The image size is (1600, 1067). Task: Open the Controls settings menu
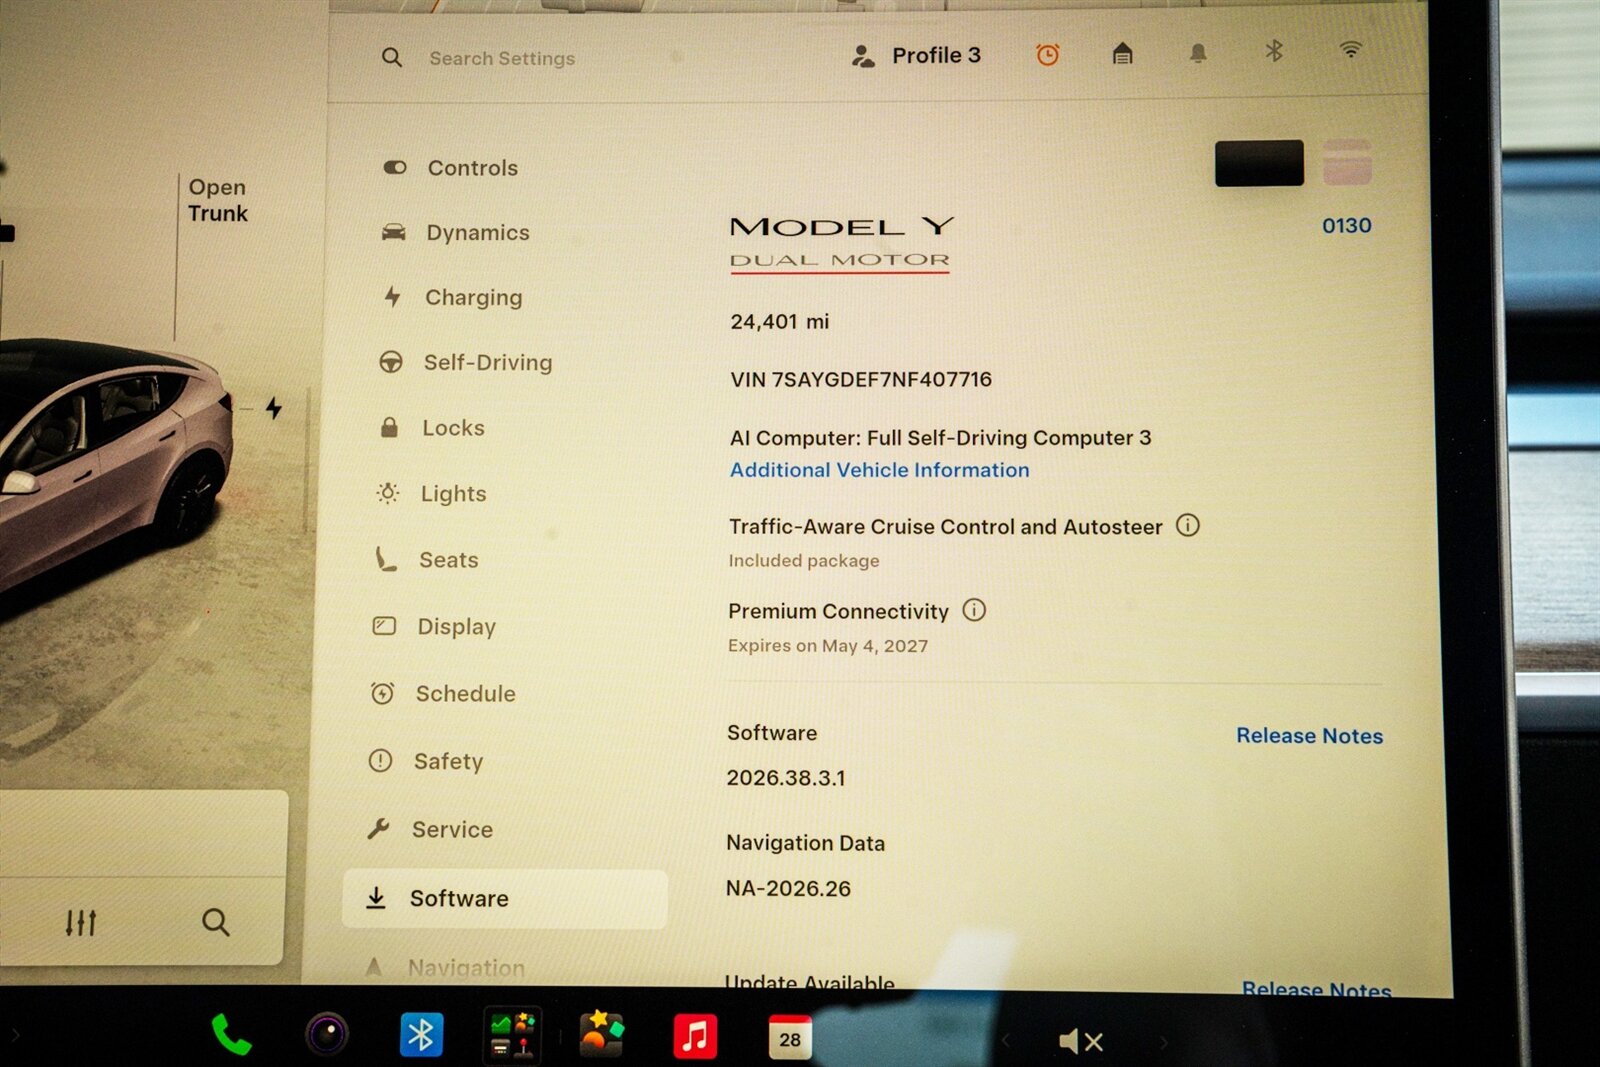click(x=452, y=168)
